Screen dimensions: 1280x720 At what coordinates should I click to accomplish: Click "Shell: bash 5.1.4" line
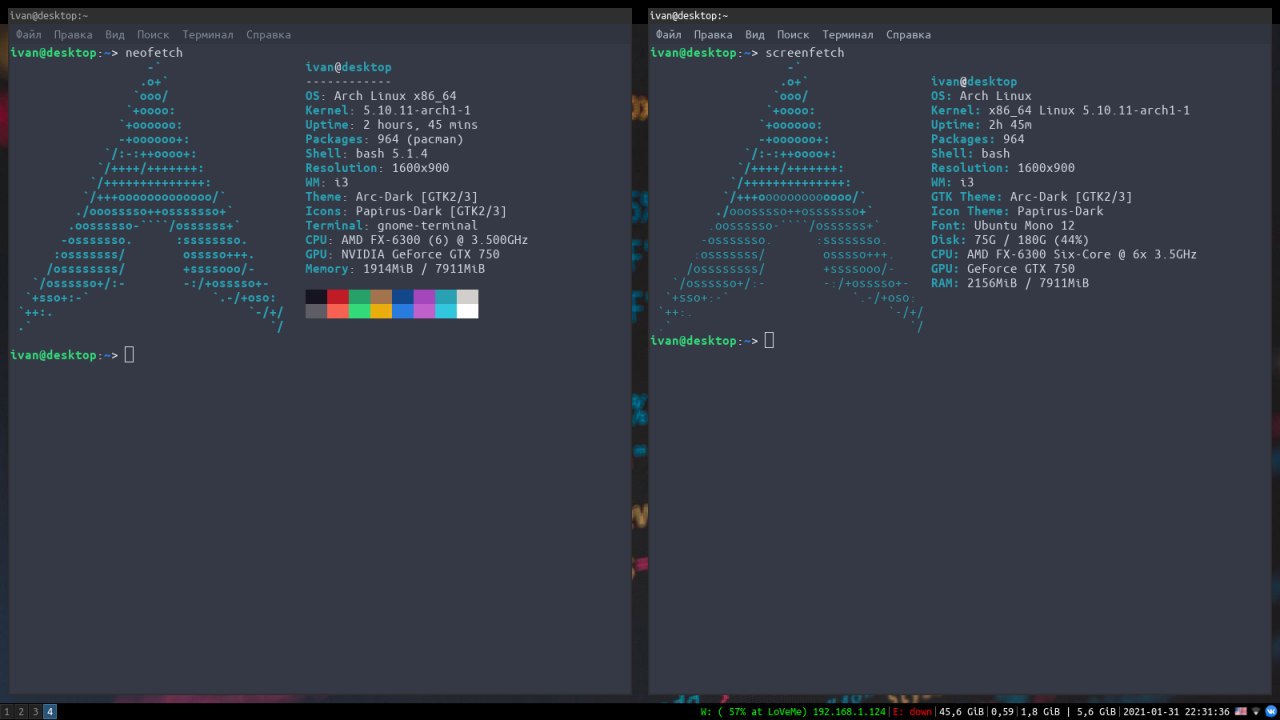(366, 153)
